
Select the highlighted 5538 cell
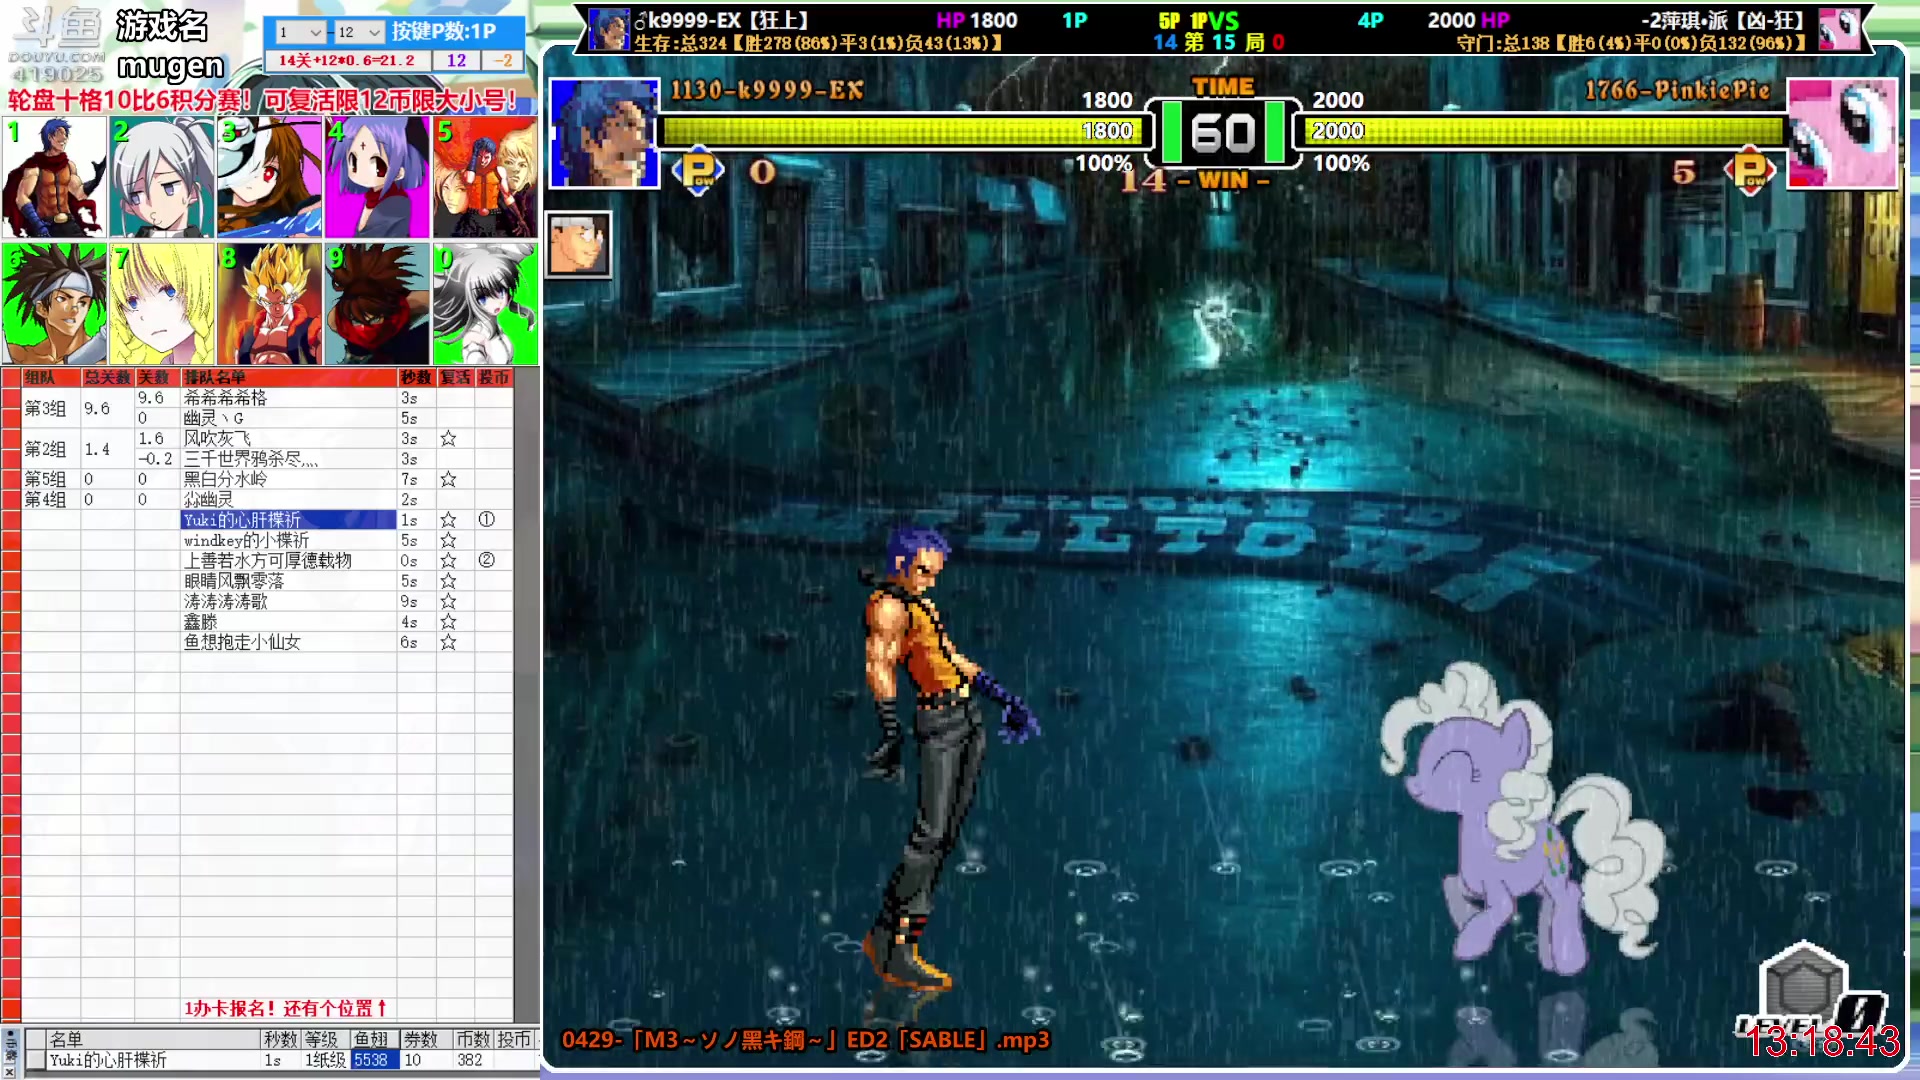373,1060
